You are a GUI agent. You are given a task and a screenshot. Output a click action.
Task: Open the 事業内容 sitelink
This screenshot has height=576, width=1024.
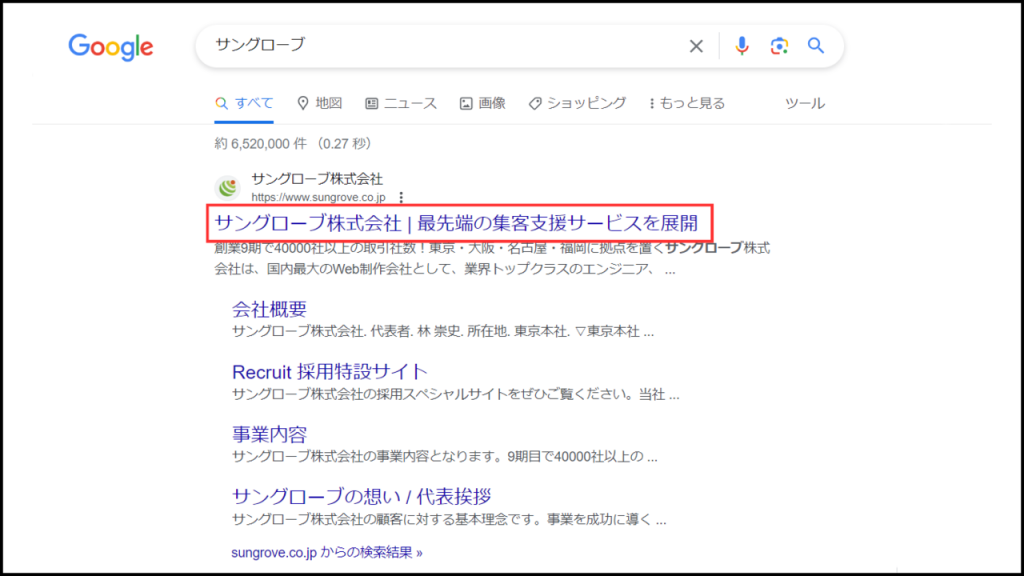(269, 434)
